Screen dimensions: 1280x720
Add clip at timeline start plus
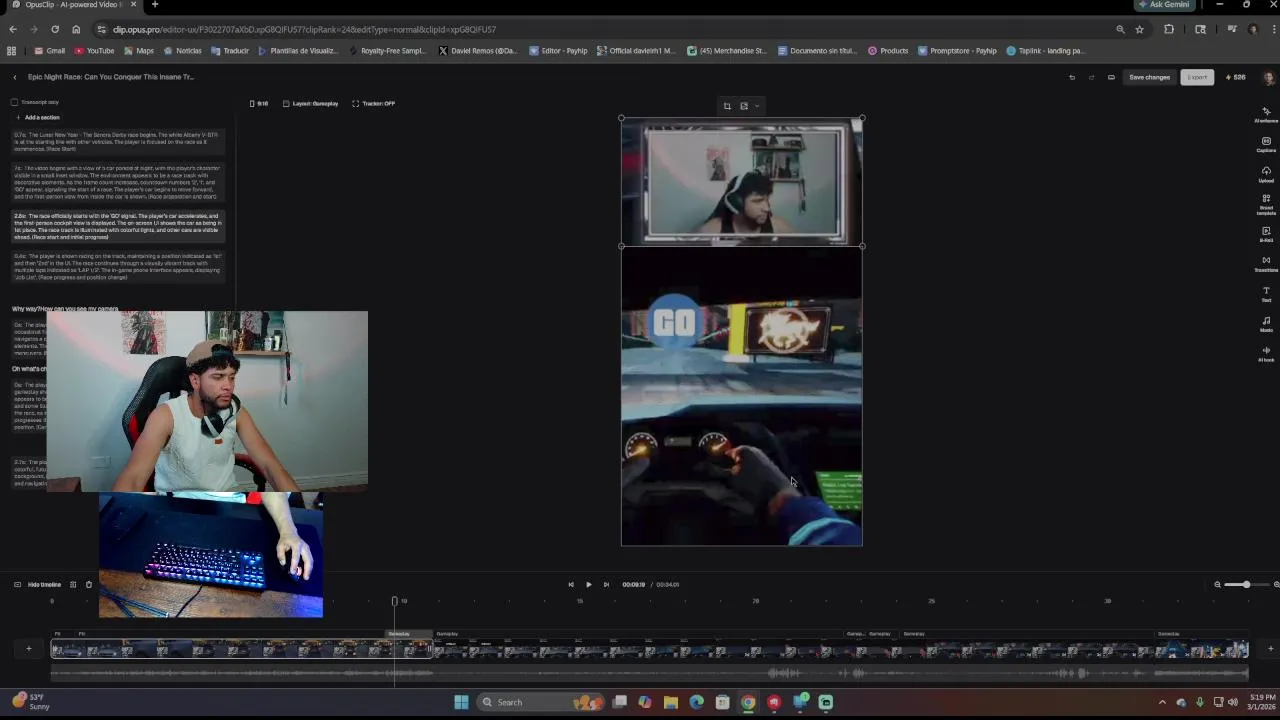(28, 649)
